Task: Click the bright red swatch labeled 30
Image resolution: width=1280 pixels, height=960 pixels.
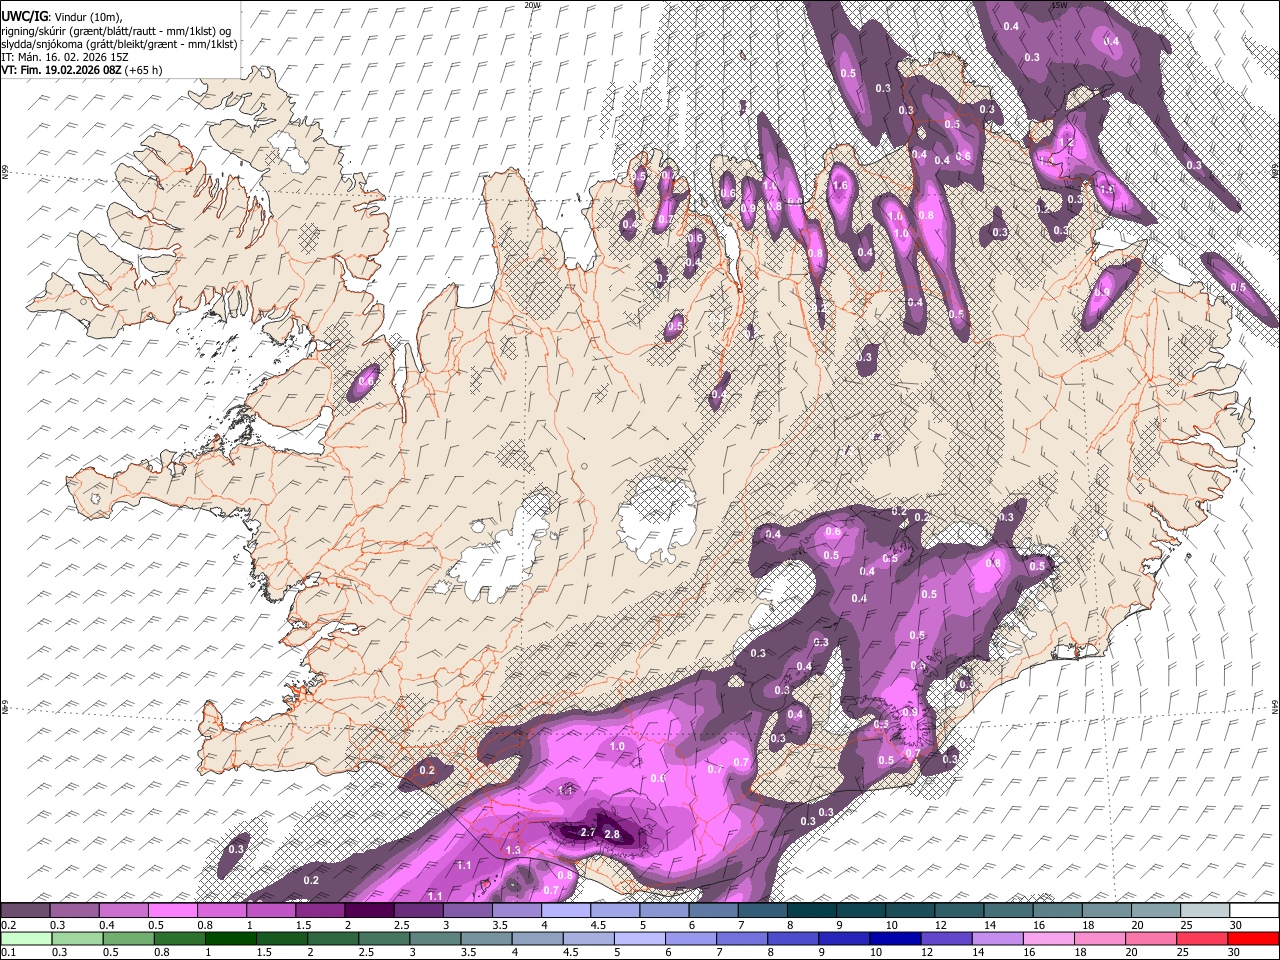Action: click(x=1254, y=938)
